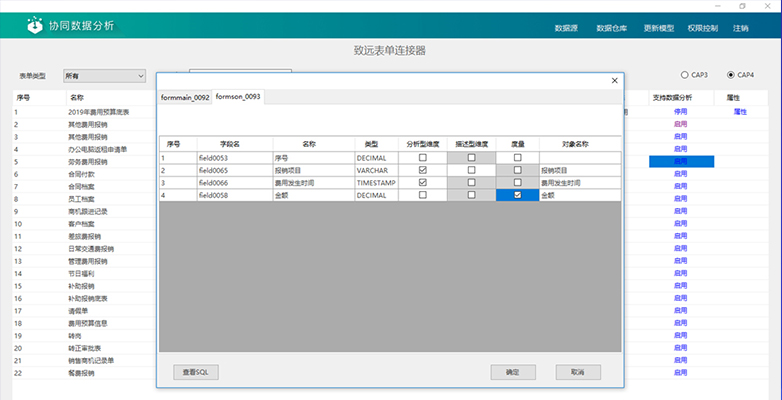The image size is (782, 400).
Task: Select cell field0066 in the dialog table
Action: tap(235, 183)
